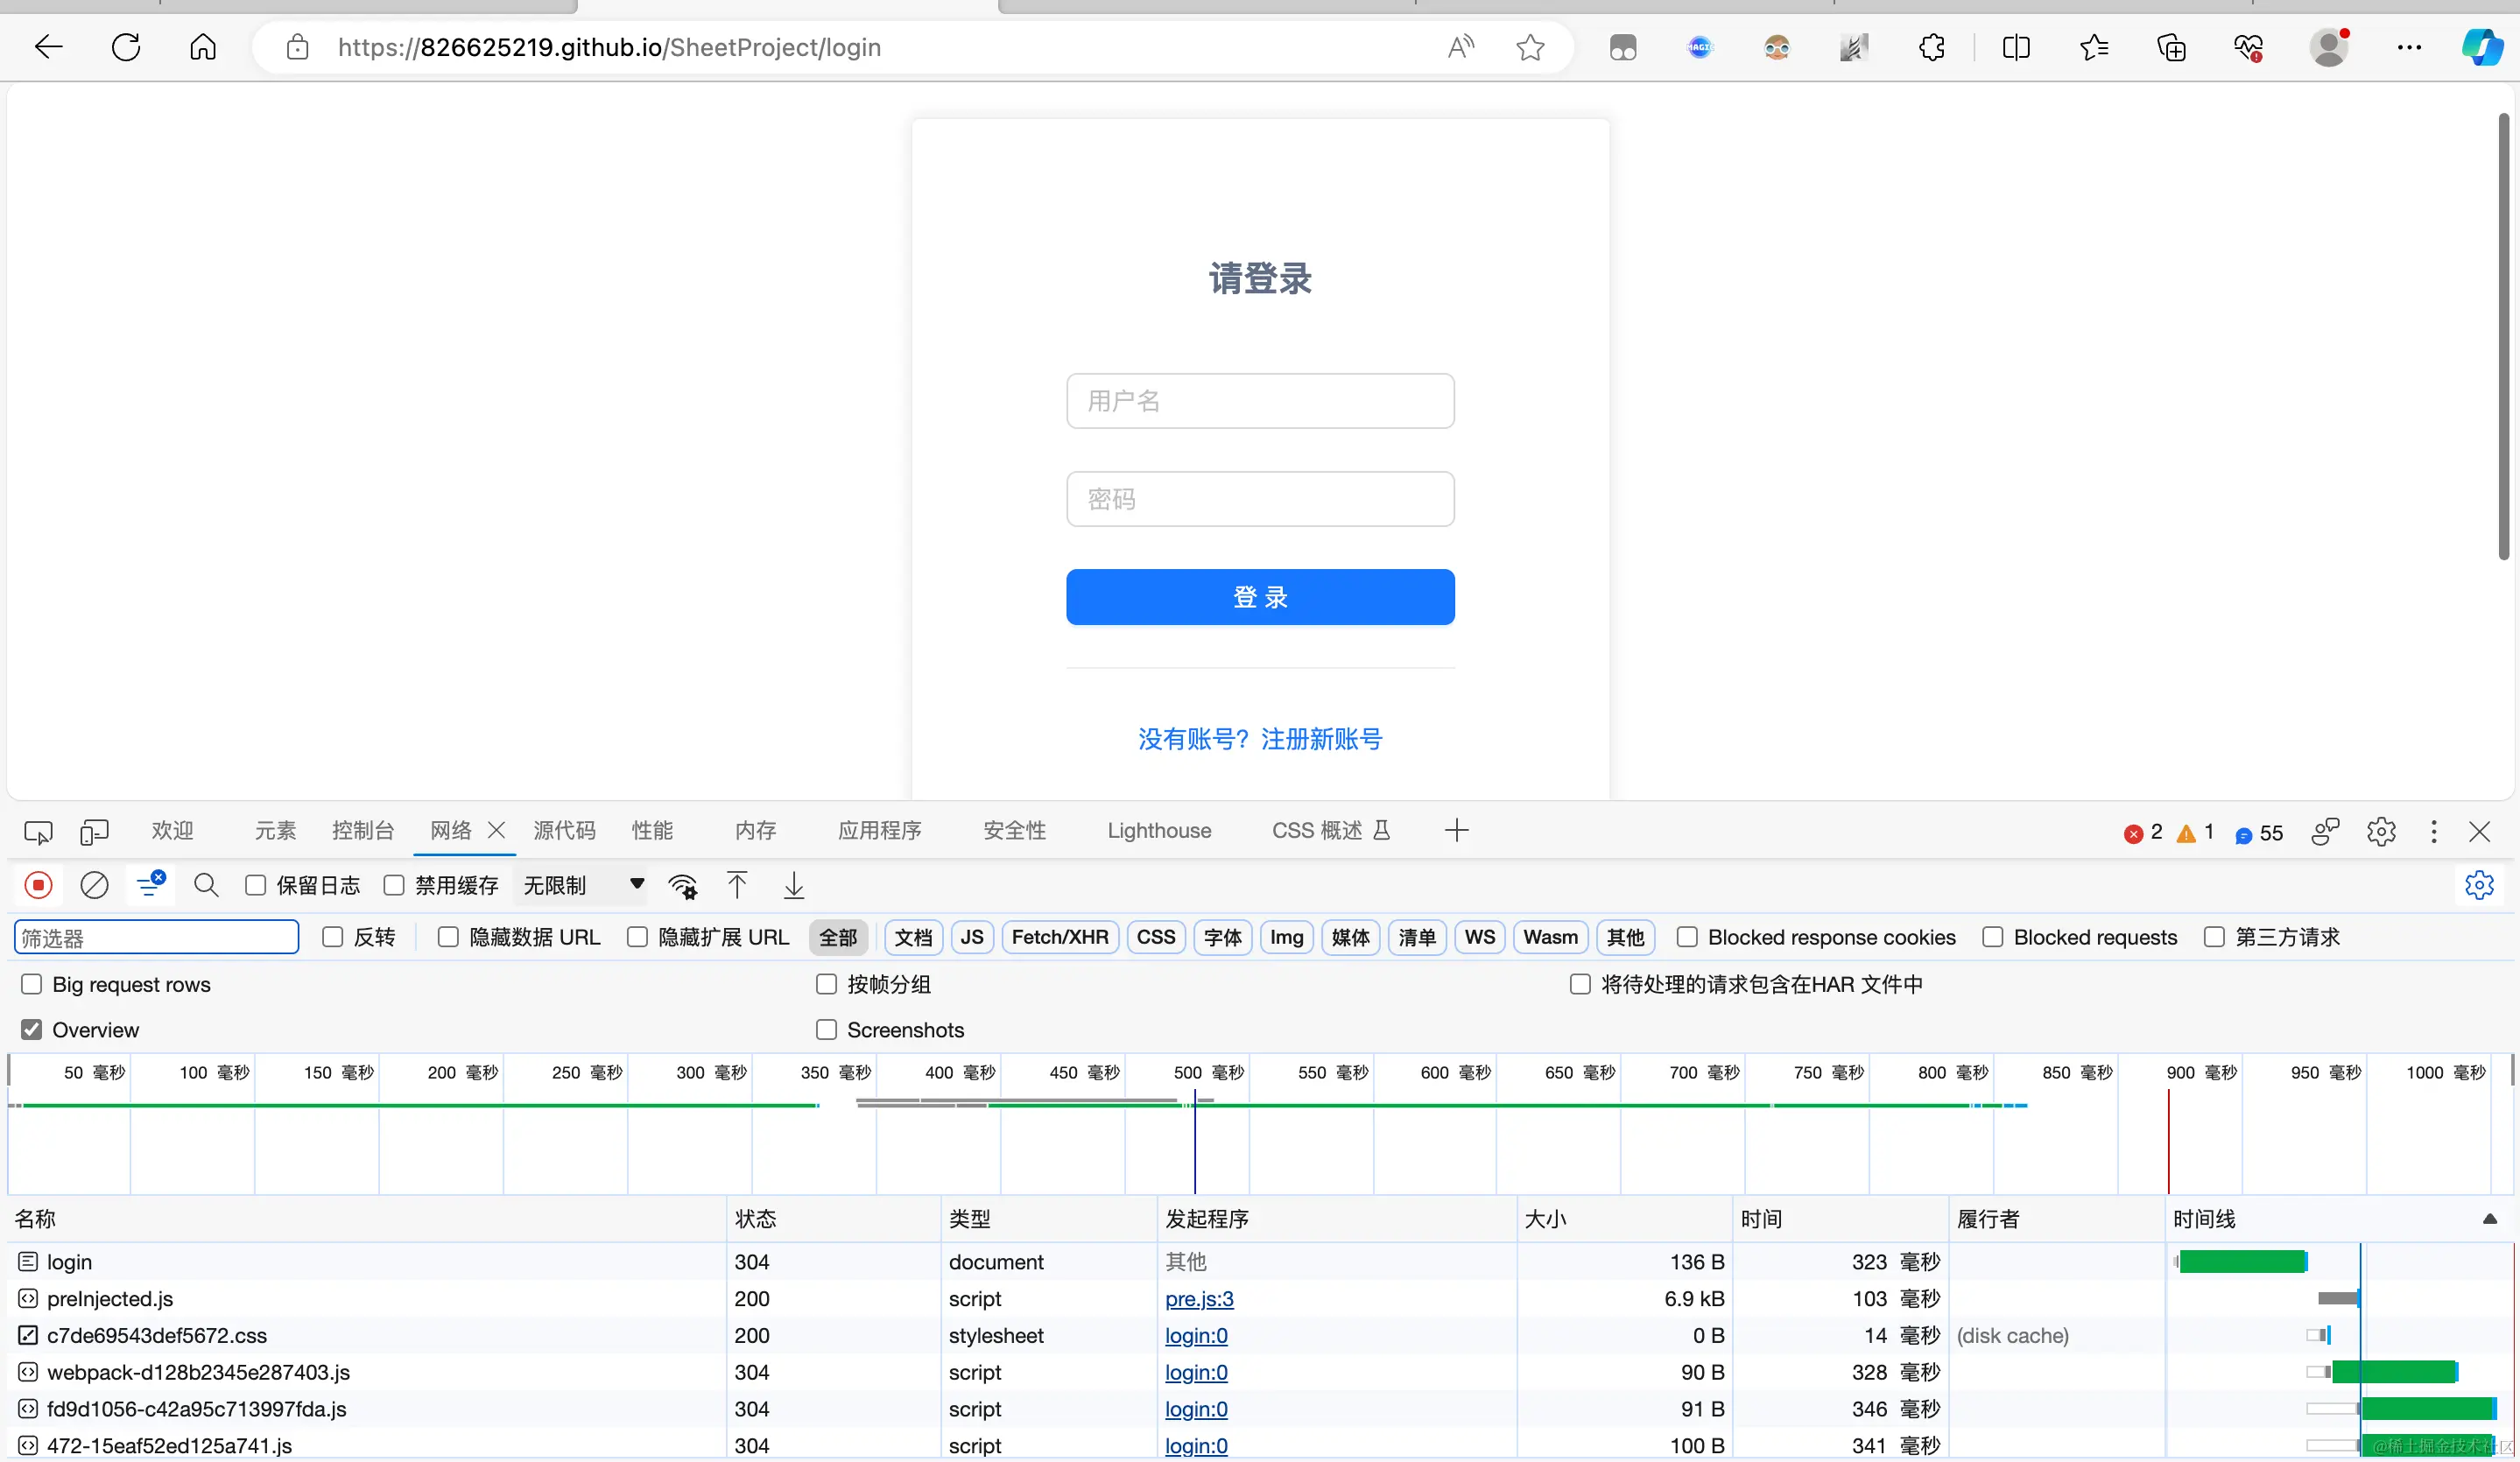The height and width of the screenshot is (1462, 2520).
Task: Open pre.js:3 initiator link
Action: point(1199,1298)
